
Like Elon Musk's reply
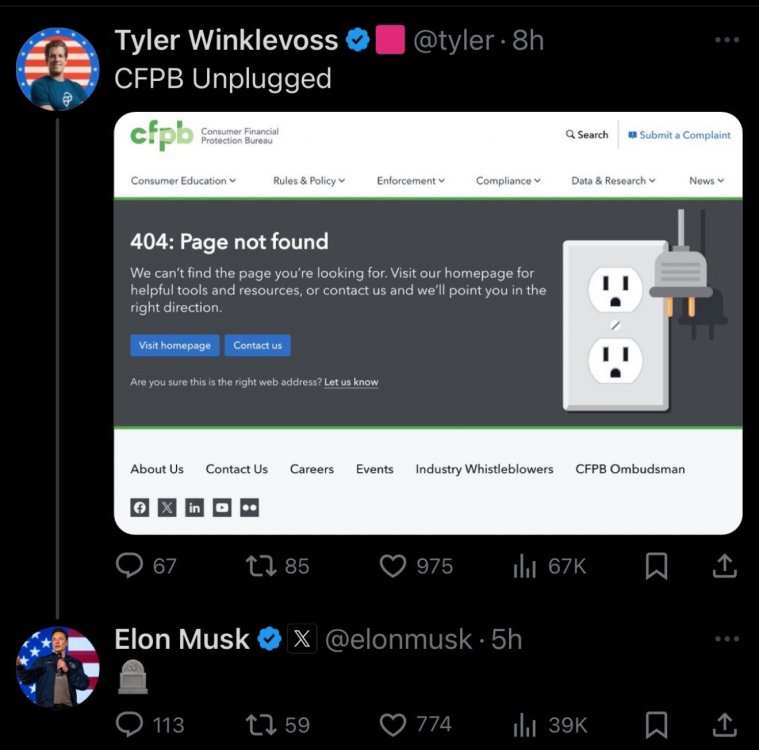click(x=393, y=724)
